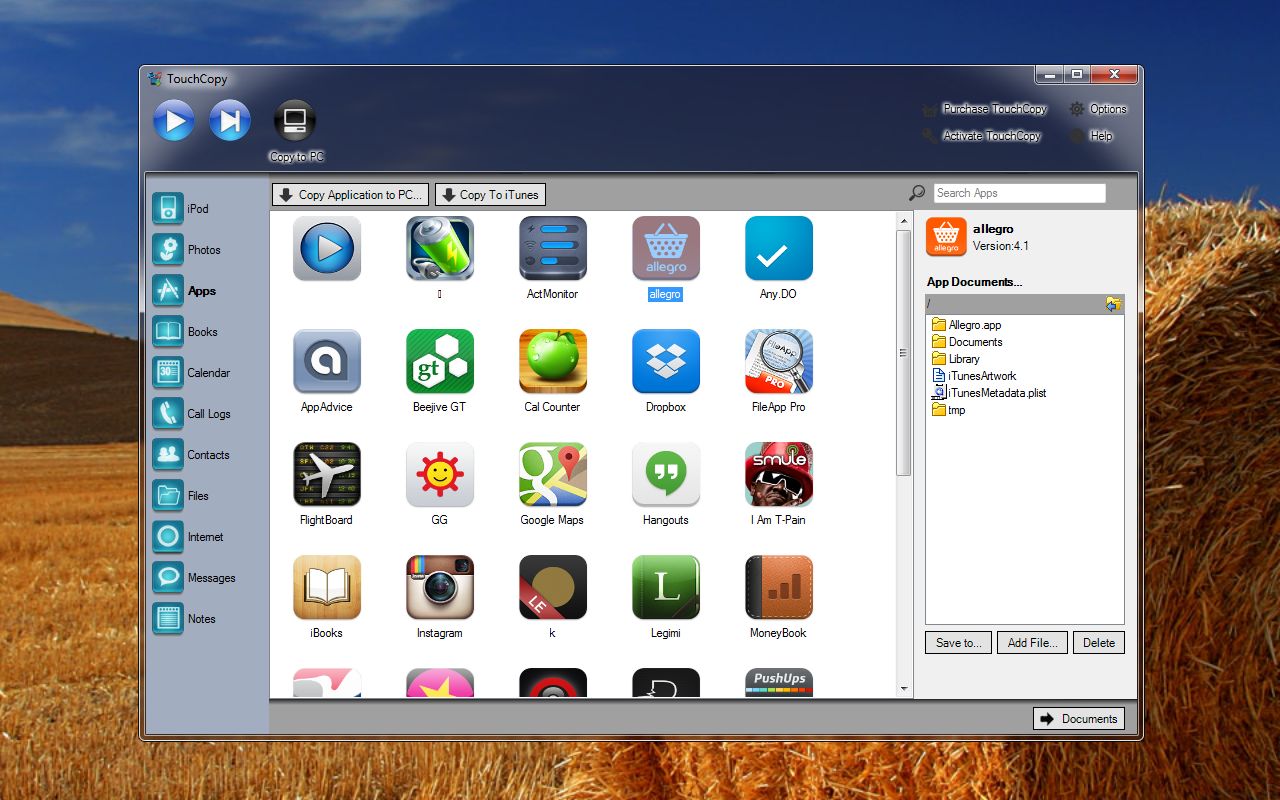Open the Photos section in the sidebar
The image size is (1280, 800).
click(188, 249)
